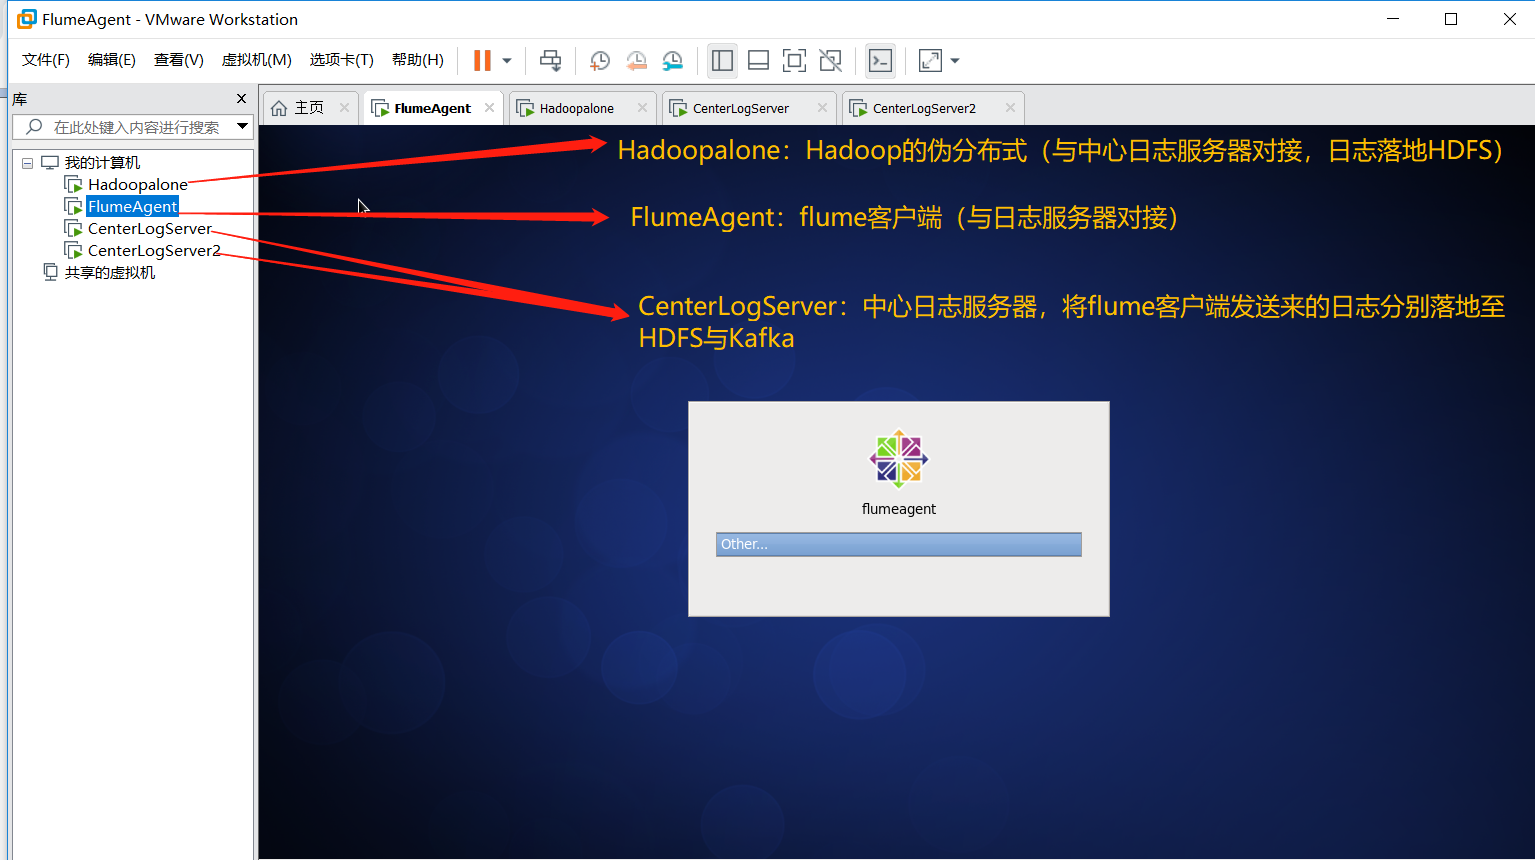
Task: Maximize the VMware Workstation window
Action: (x=1451, y=19)
